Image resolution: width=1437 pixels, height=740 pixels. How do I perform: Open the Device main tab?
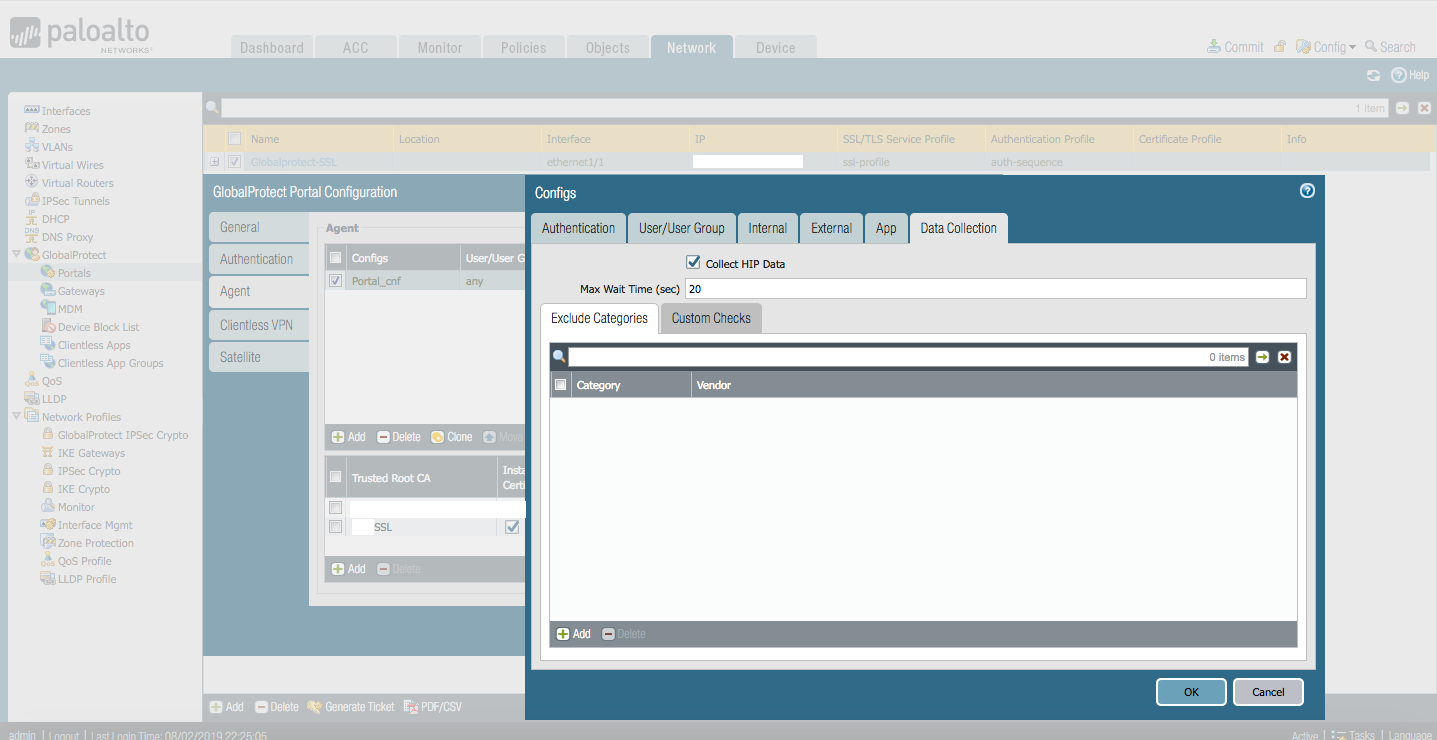point(776,47)
